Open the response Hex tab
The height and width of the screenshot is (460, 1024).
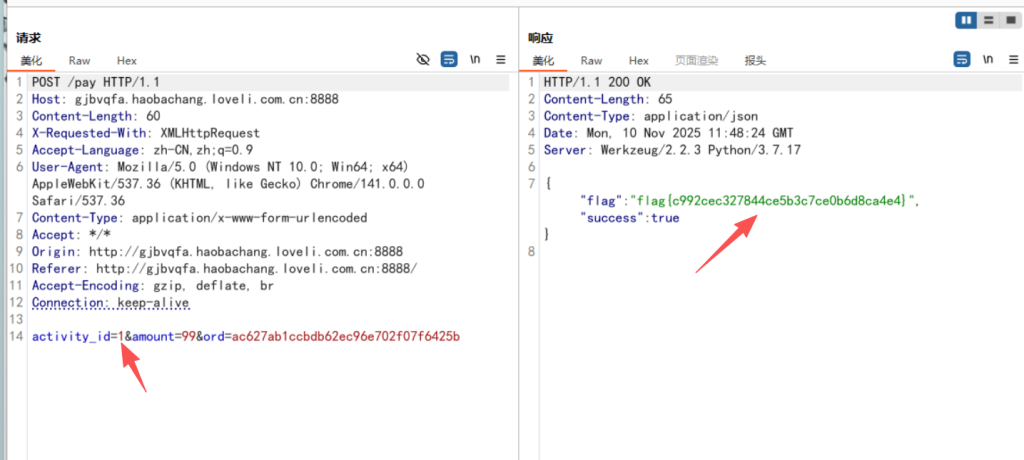tap(639, 61)
